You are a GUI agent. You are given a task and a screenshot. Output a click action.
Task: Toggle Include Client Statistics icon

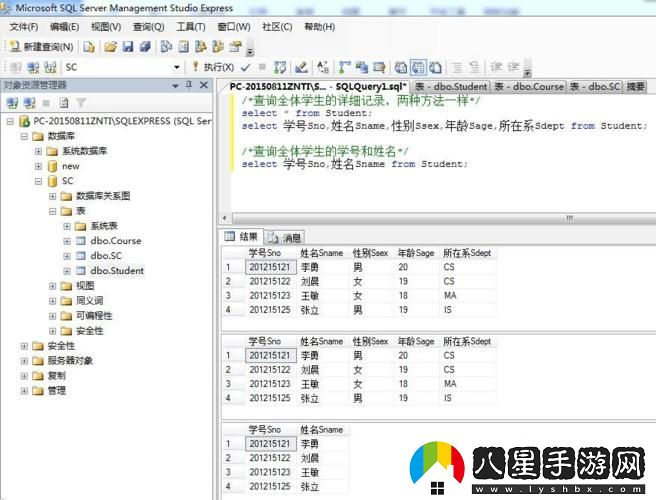pyautogui.click(x=362, y=67)
